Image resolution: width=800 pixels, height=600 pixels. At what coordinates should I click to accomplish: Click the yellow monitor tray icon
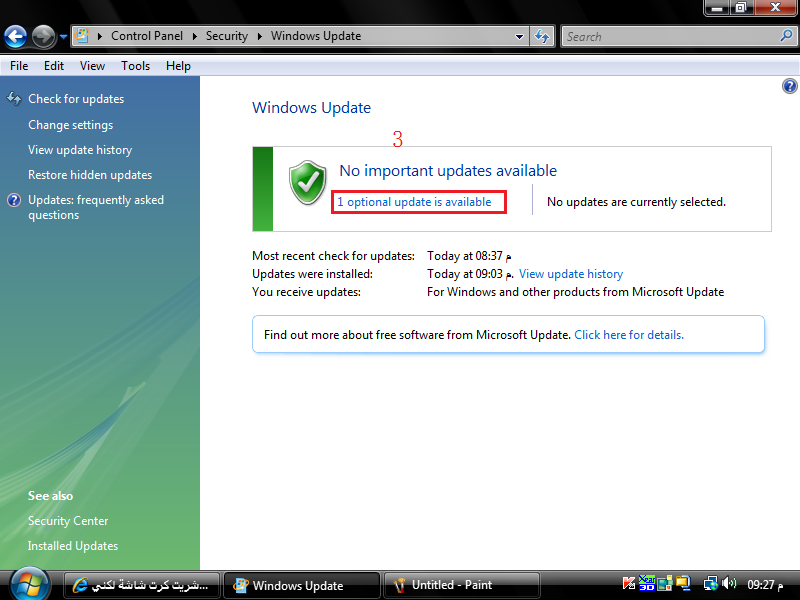pyautogui.click(x=683, y=583)
